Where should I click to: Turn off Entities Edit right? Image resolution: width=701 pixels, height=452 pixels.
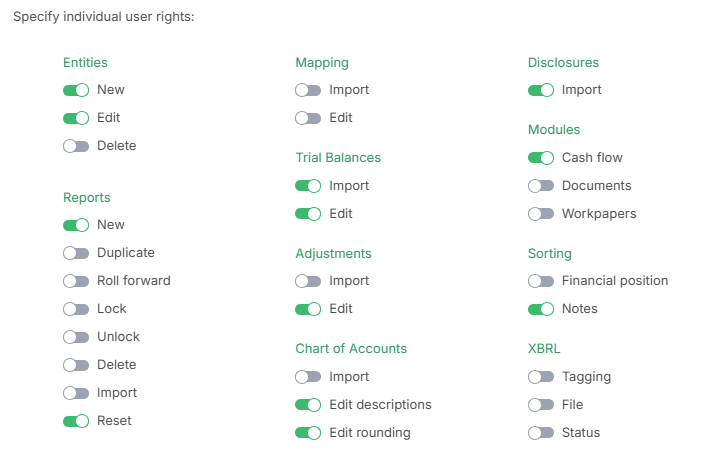(x=76, y=118)
